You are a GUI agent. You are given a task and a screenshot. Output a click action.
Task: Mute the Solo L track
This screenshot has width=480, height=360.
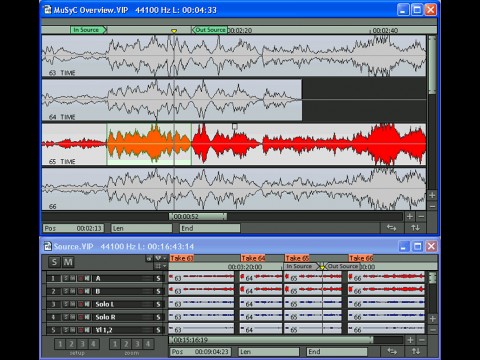pyautogui.click(x=73, y=304)
